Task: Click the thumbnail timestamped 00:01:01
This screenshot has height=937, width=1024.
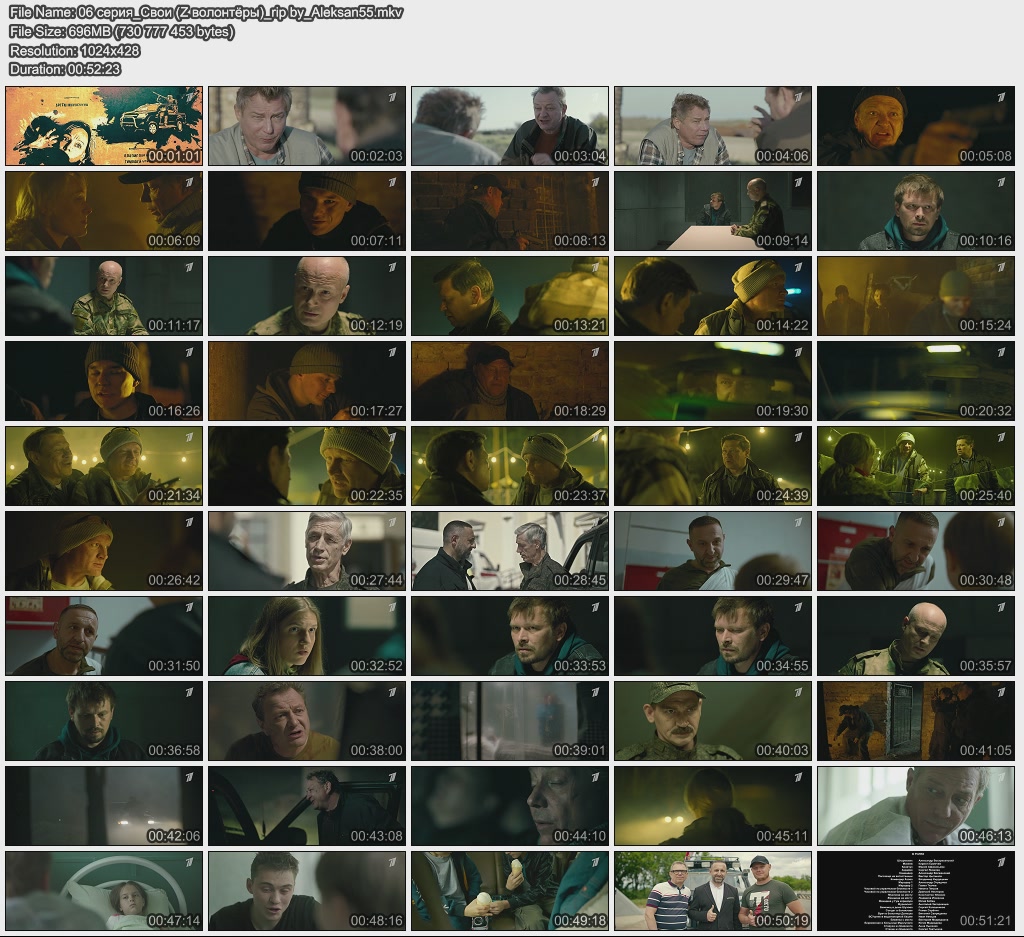Action: (x=104, y=126)
